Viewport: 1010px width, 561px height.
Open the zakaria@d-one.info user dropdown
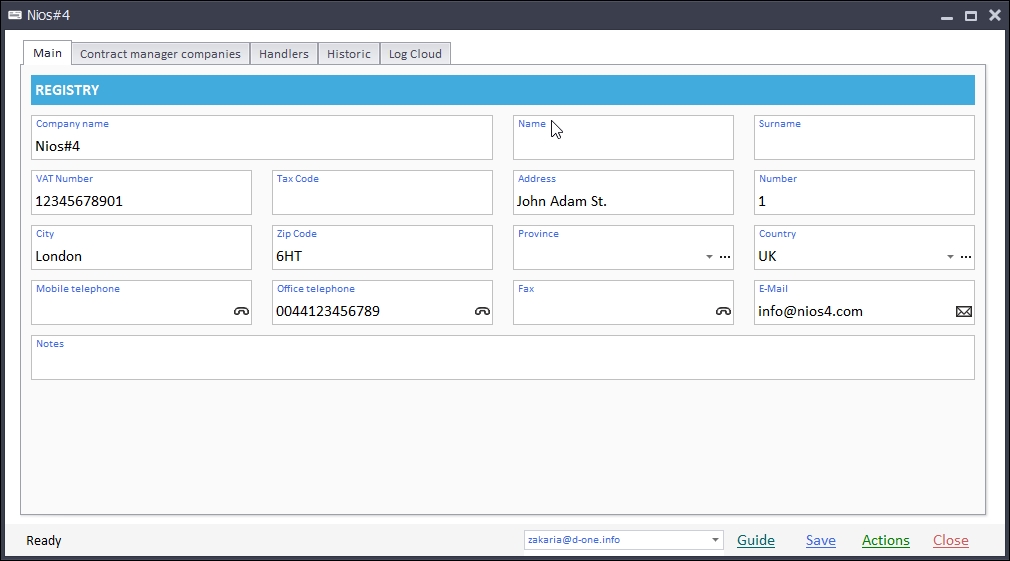[x=716, y=540]
